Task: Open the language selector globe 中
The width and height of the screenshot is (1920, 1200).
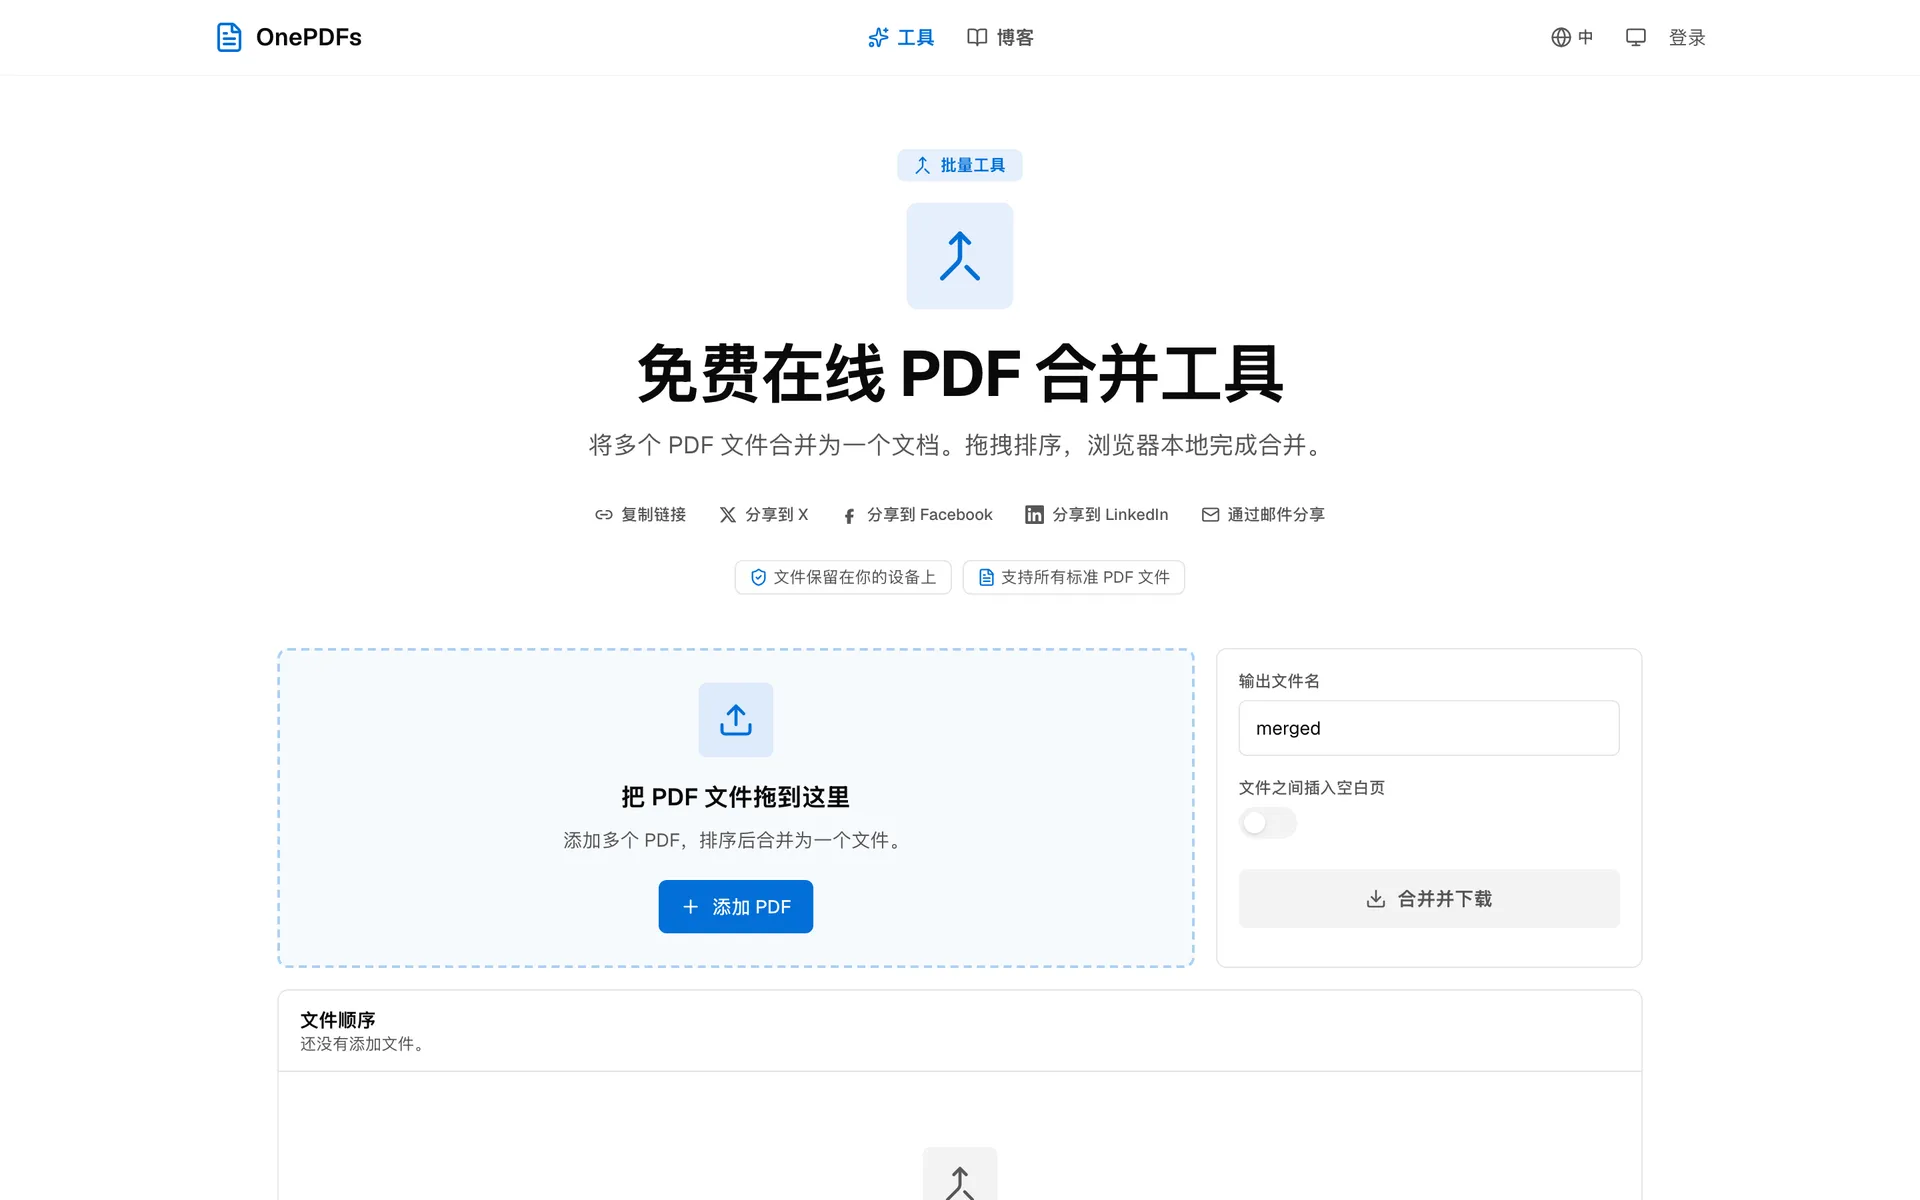Action: coord(1572,37)
